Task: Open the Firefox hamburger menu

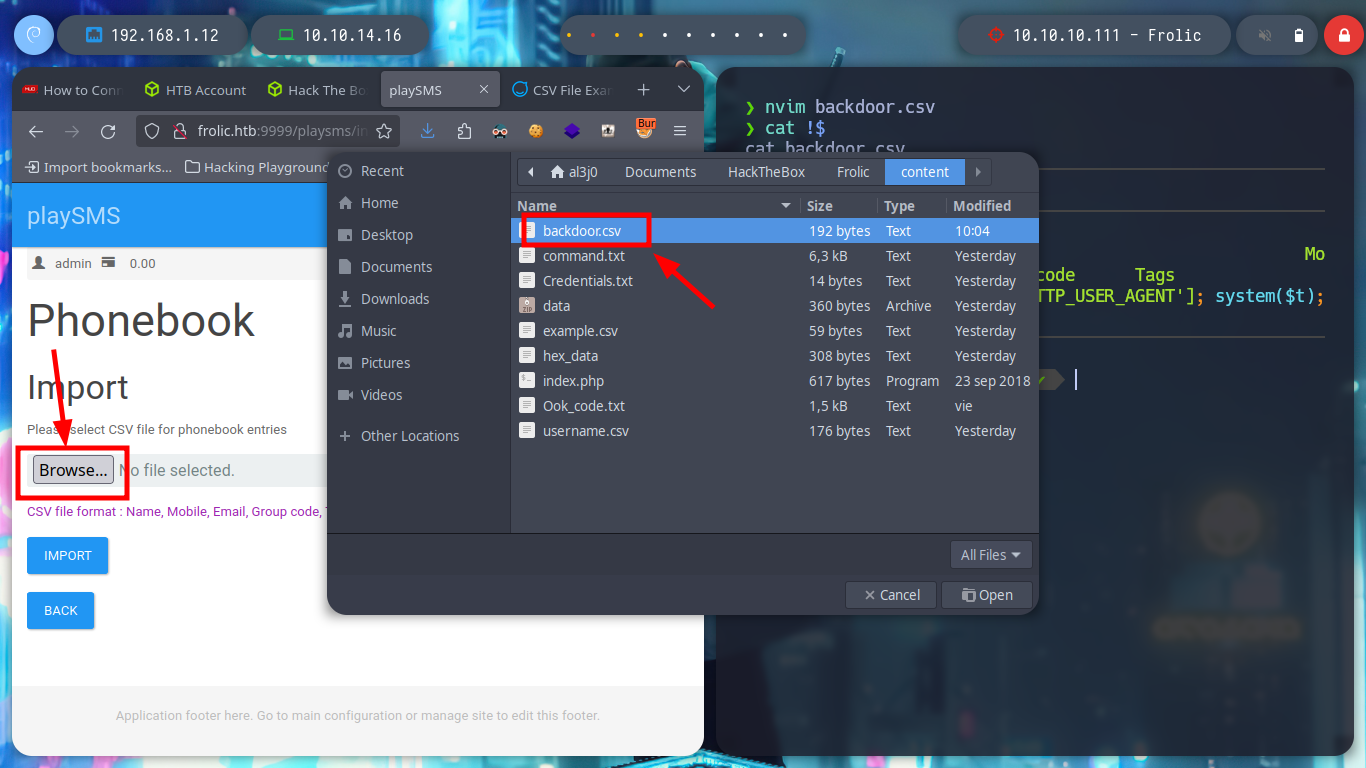Action: coord(680,131)
